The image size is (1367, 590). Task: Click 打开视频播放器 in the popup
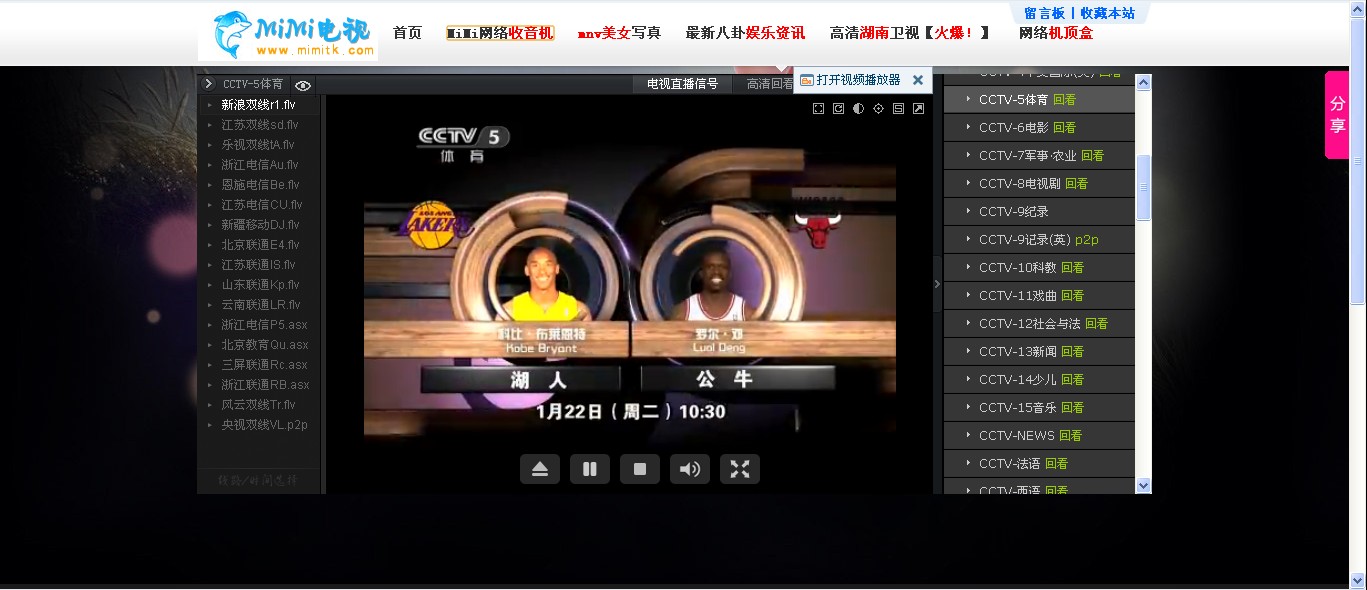tap(858, 80)
